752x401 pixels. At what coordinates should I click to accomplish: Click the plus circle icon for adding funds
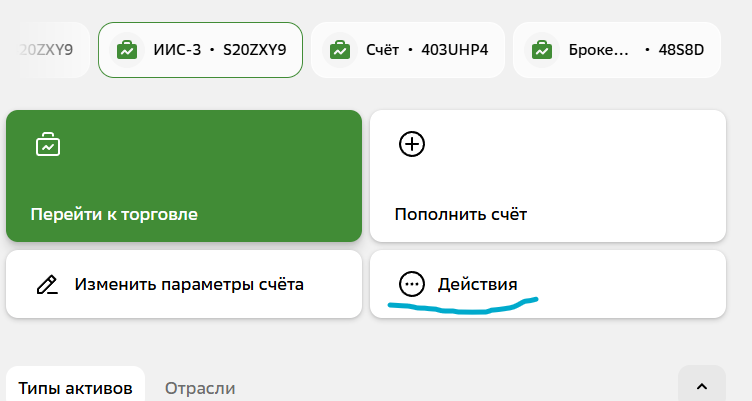[412, 145]
